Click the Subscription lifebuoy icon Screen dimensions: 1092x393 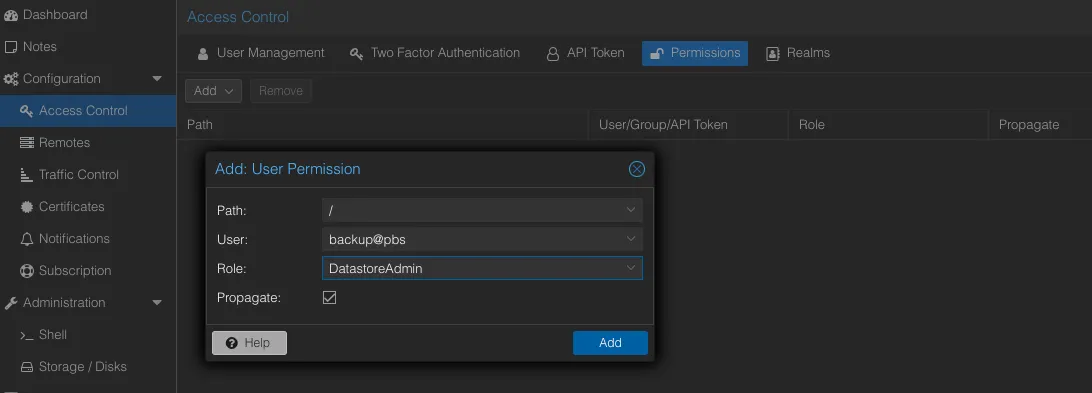26,270
